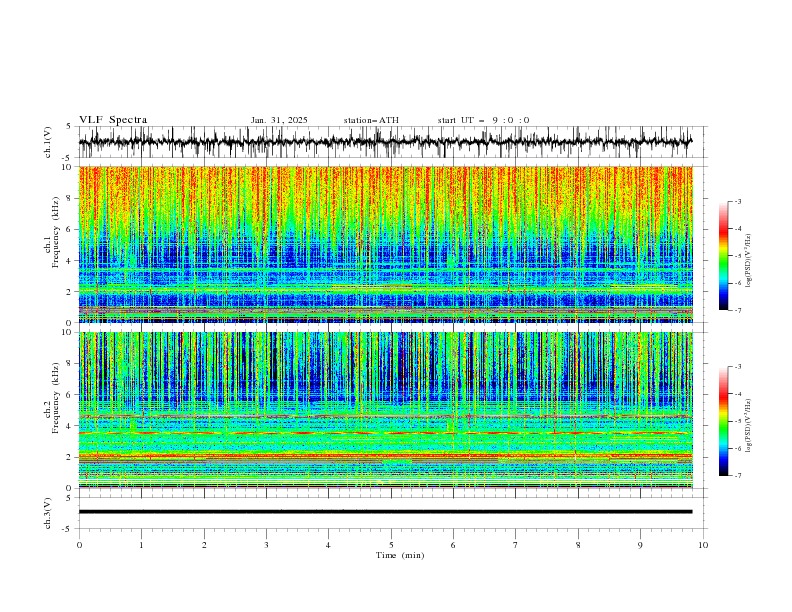Screen dimensions: 792x612
Task: Click the date 'Jan. 31, 2025'
Action: pyautogui.click(x=279, y=120)
